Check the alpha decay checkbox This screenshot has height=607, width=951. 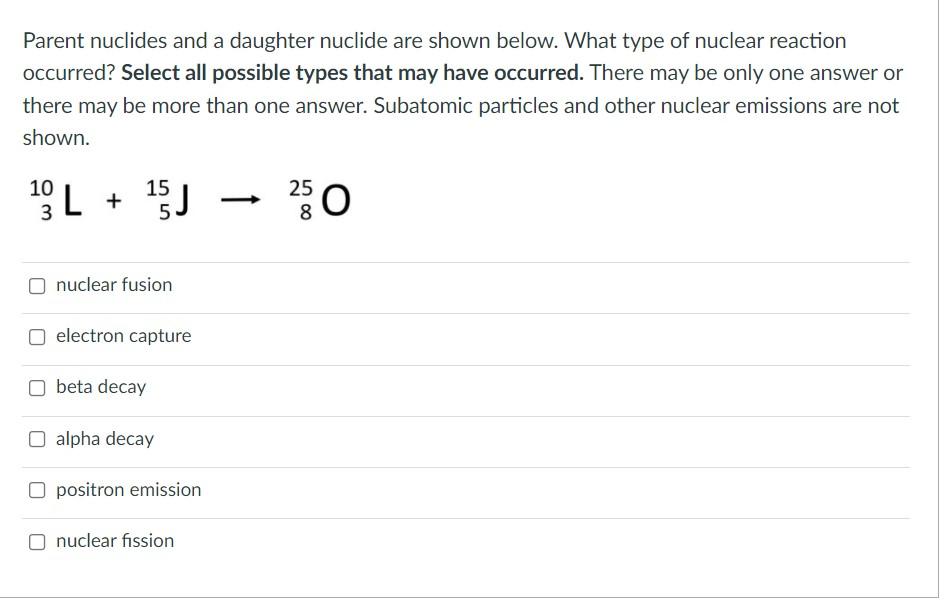point(37,438)
